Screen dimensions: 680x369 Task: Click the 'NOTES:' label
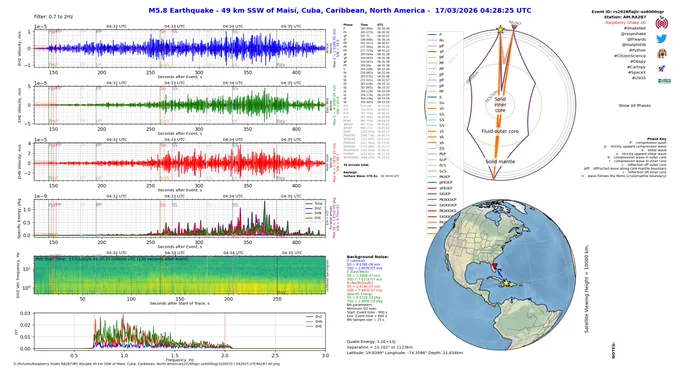(x=614, y=350)
